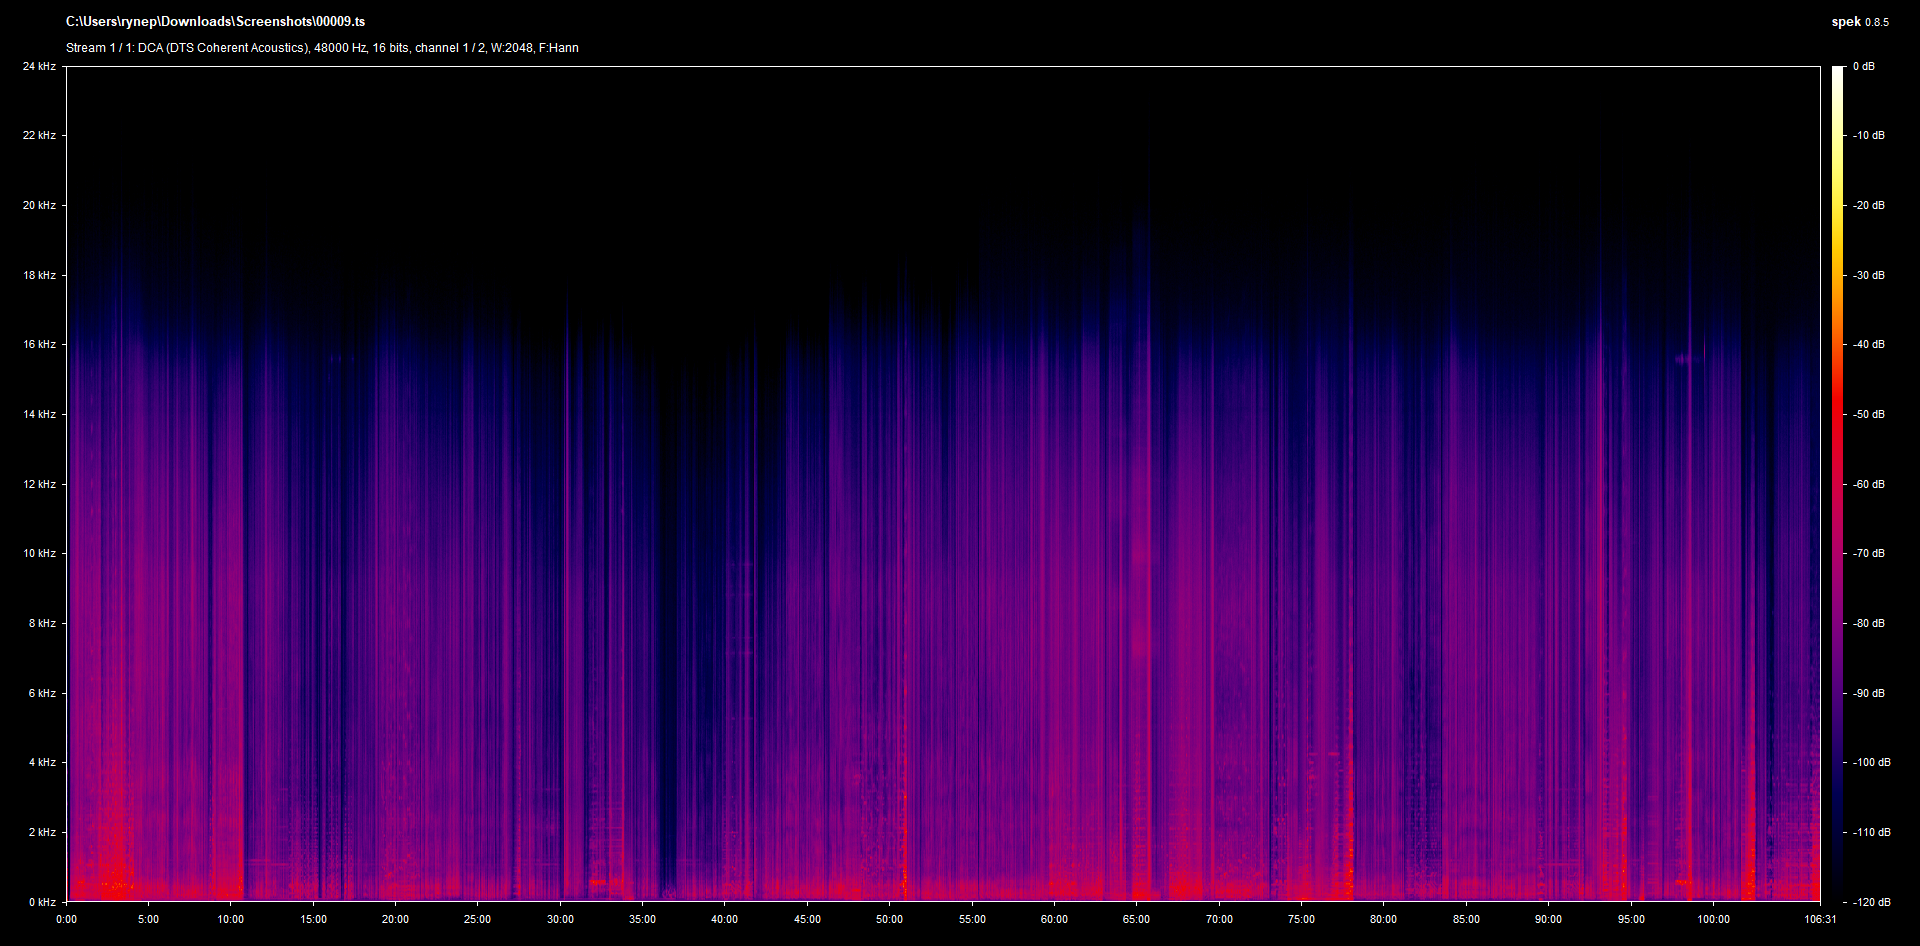1920x946 pixels.
Task: Click the 35:00 time axis label
Action: 642,919
